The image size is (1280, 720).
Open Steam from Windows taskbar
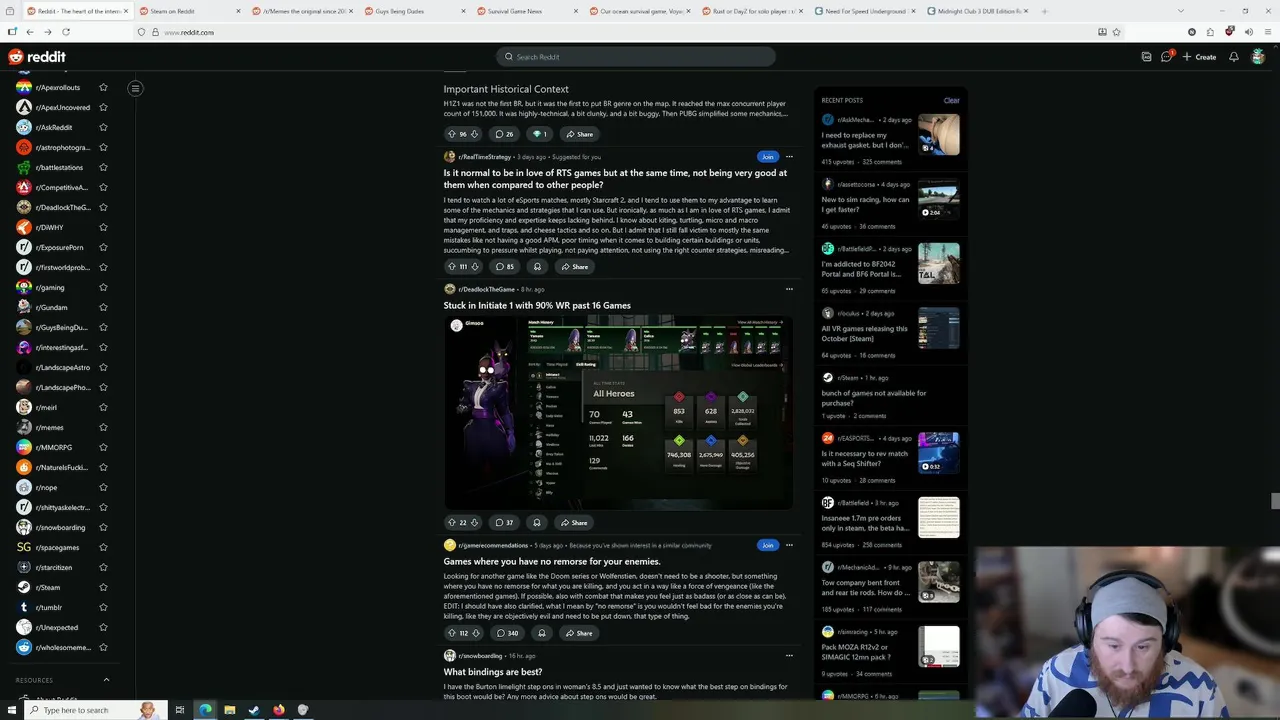(254, 710)
